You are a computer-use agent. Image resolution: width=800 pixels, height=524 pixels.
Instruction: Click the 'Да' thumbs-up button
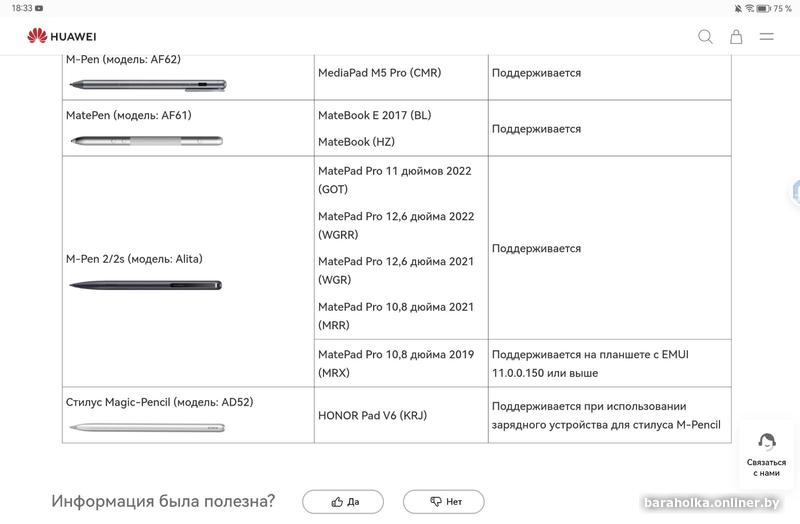(x=343, y=501)
